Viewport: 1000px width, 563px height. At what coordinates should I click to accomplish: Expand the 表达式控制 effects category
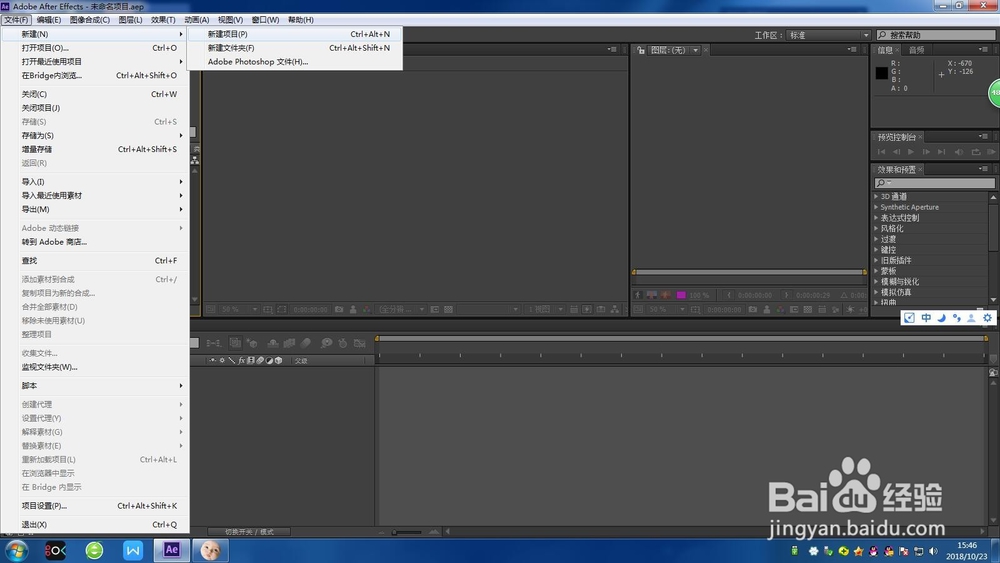point(876,217)
